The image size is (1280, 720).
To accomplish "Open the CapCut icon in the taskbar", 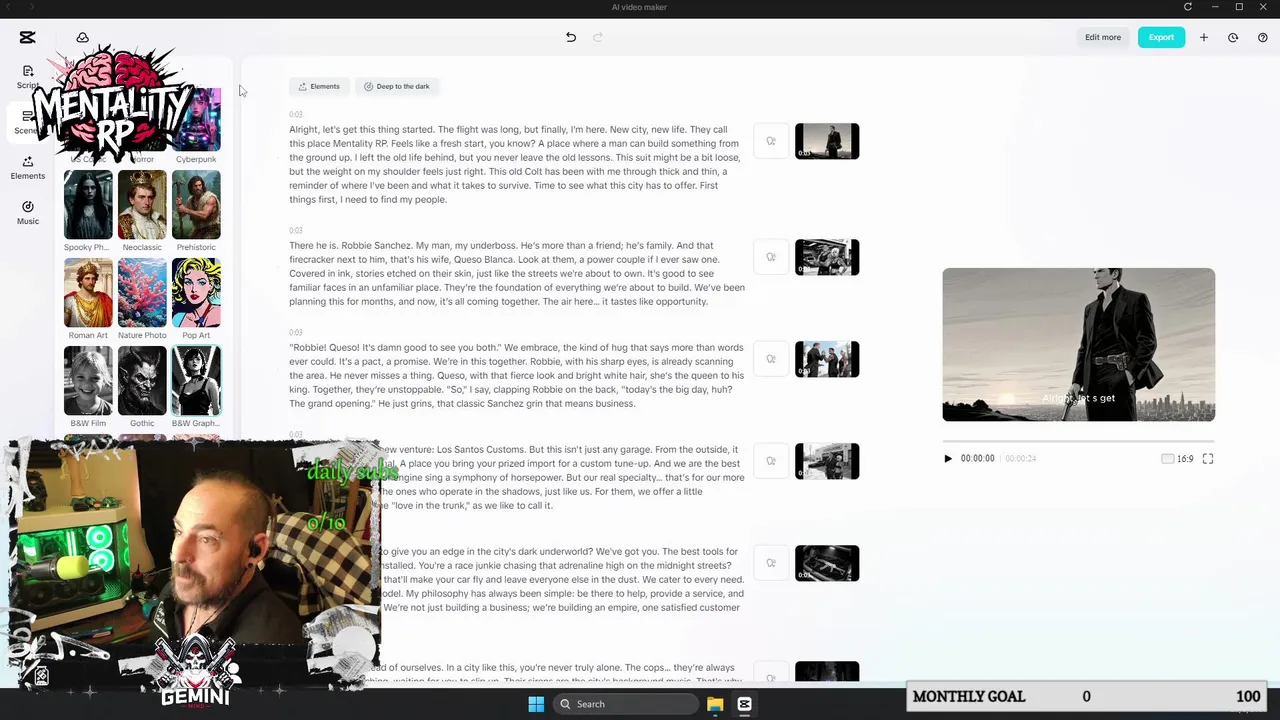I will point(744,704).
